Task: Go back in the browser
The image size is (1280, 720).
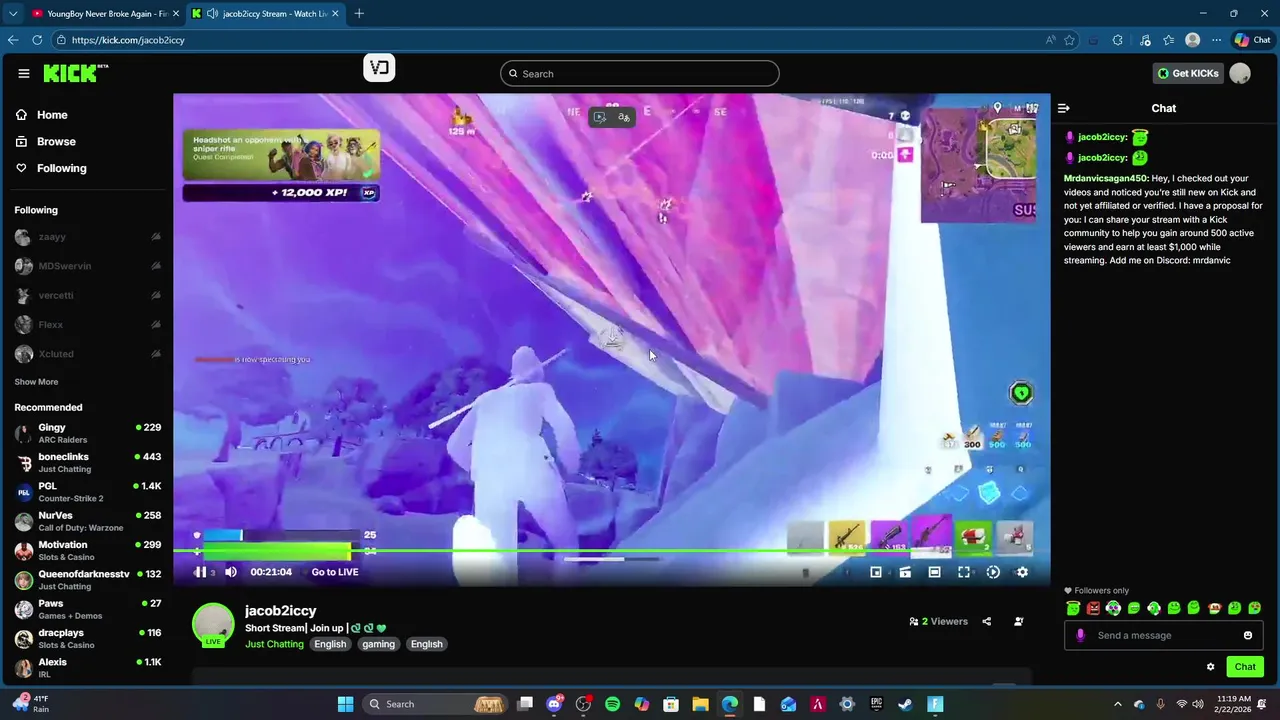Action: (x=13, y=40)
